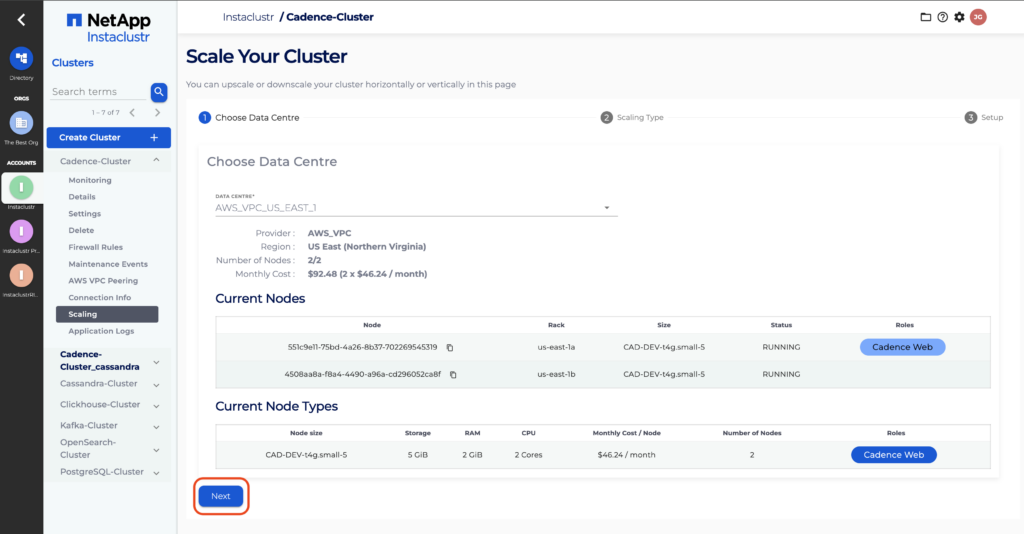Open the help question mark icon in the header

click(942, 17)
